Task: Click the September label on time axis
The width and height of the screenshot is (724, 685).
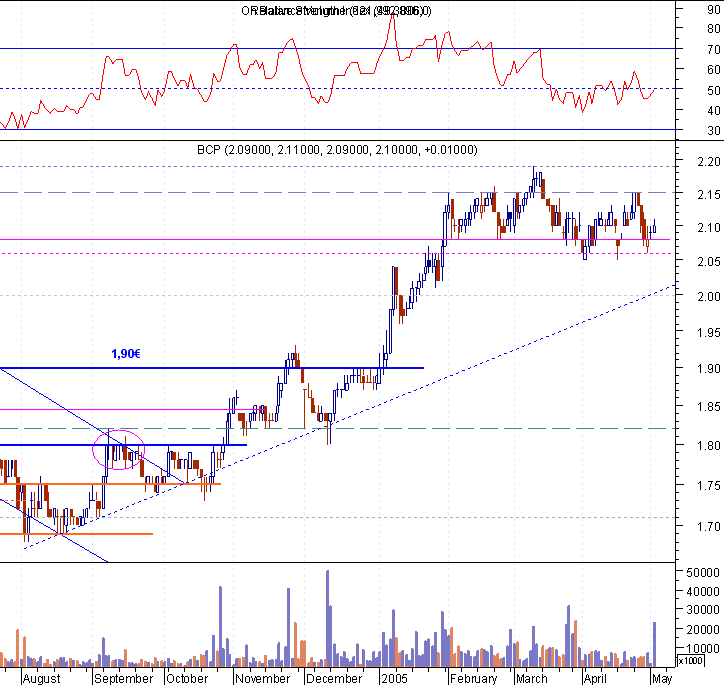Action: coord(123,679)
